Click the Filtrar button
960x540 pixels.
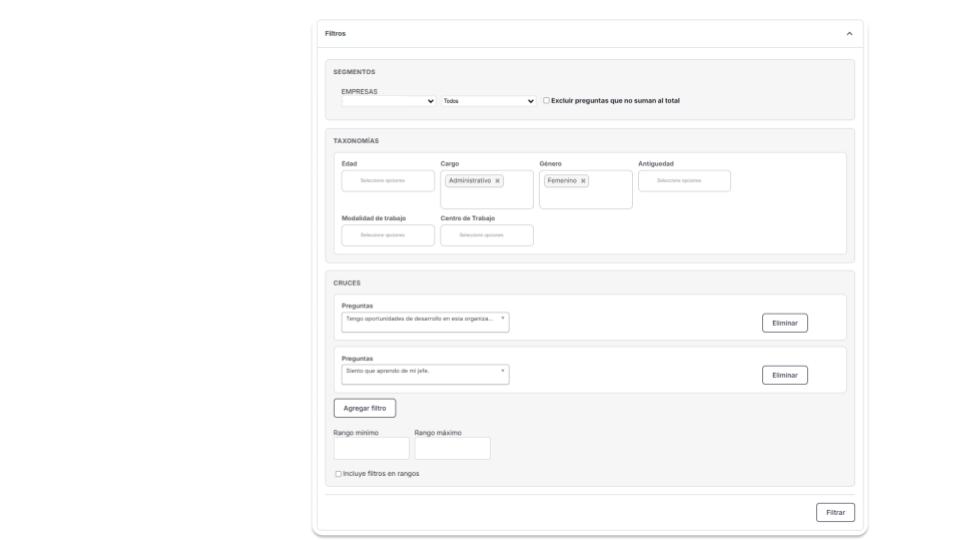pyautogui.click(x=835, y=512)
